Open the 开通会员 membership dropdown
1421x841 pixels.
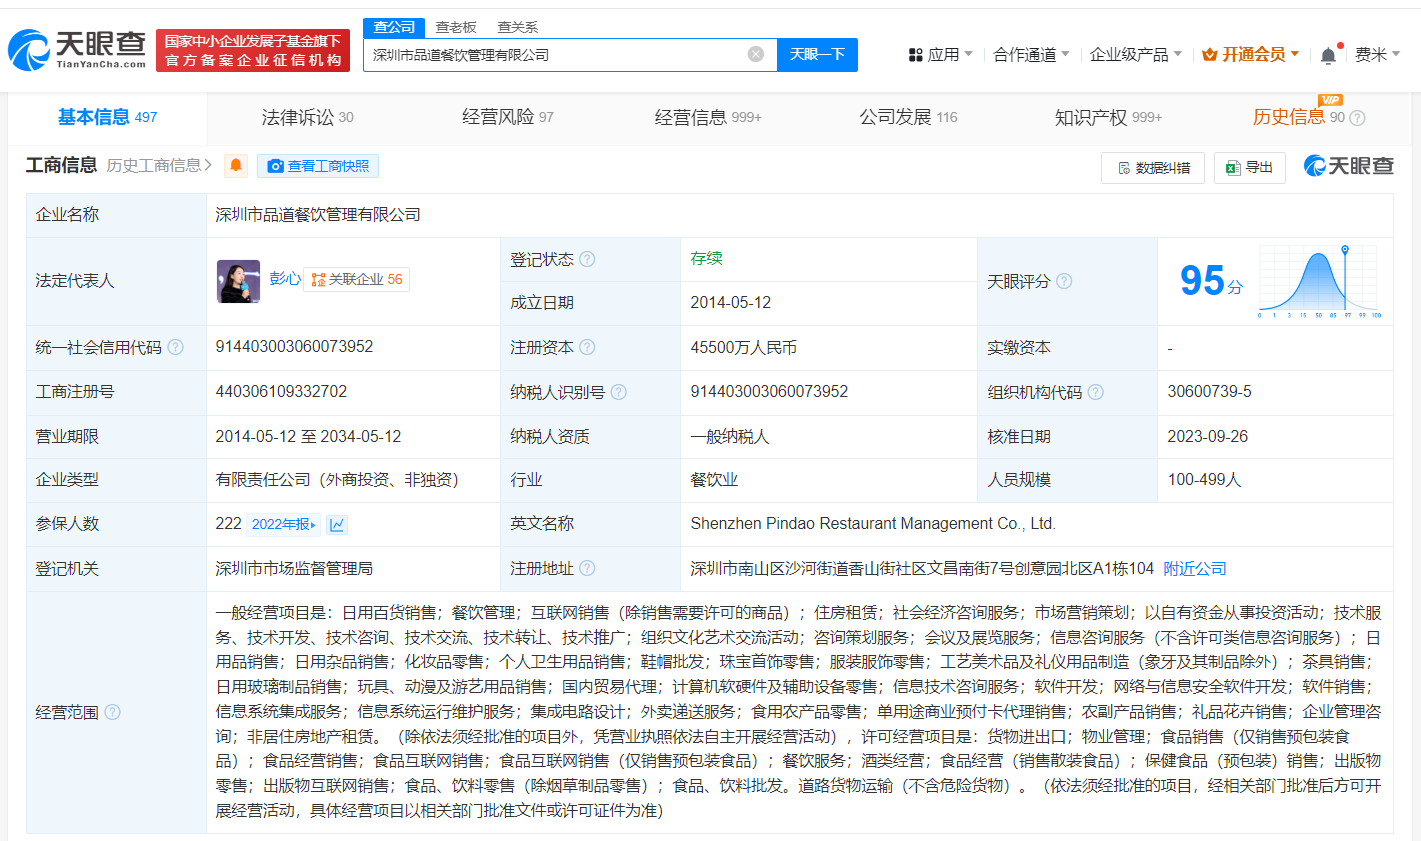1251,54
